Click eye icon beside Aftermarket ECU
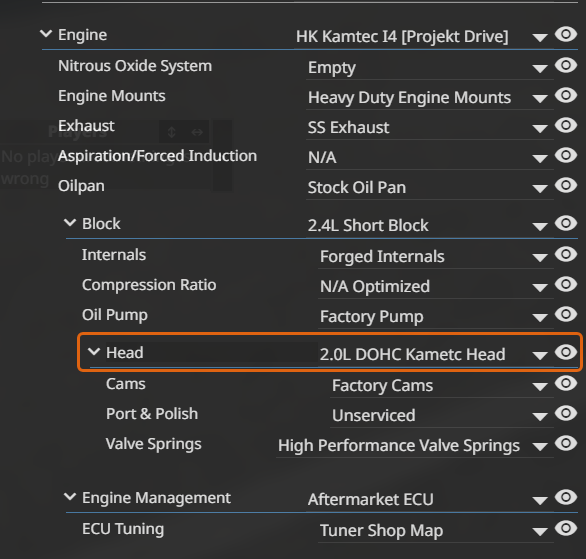The image size is (586, 559). pos(566,497)
